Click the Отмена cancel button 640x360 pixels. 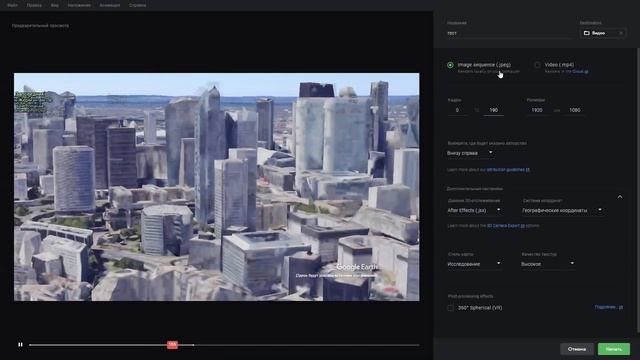[577, 349]
